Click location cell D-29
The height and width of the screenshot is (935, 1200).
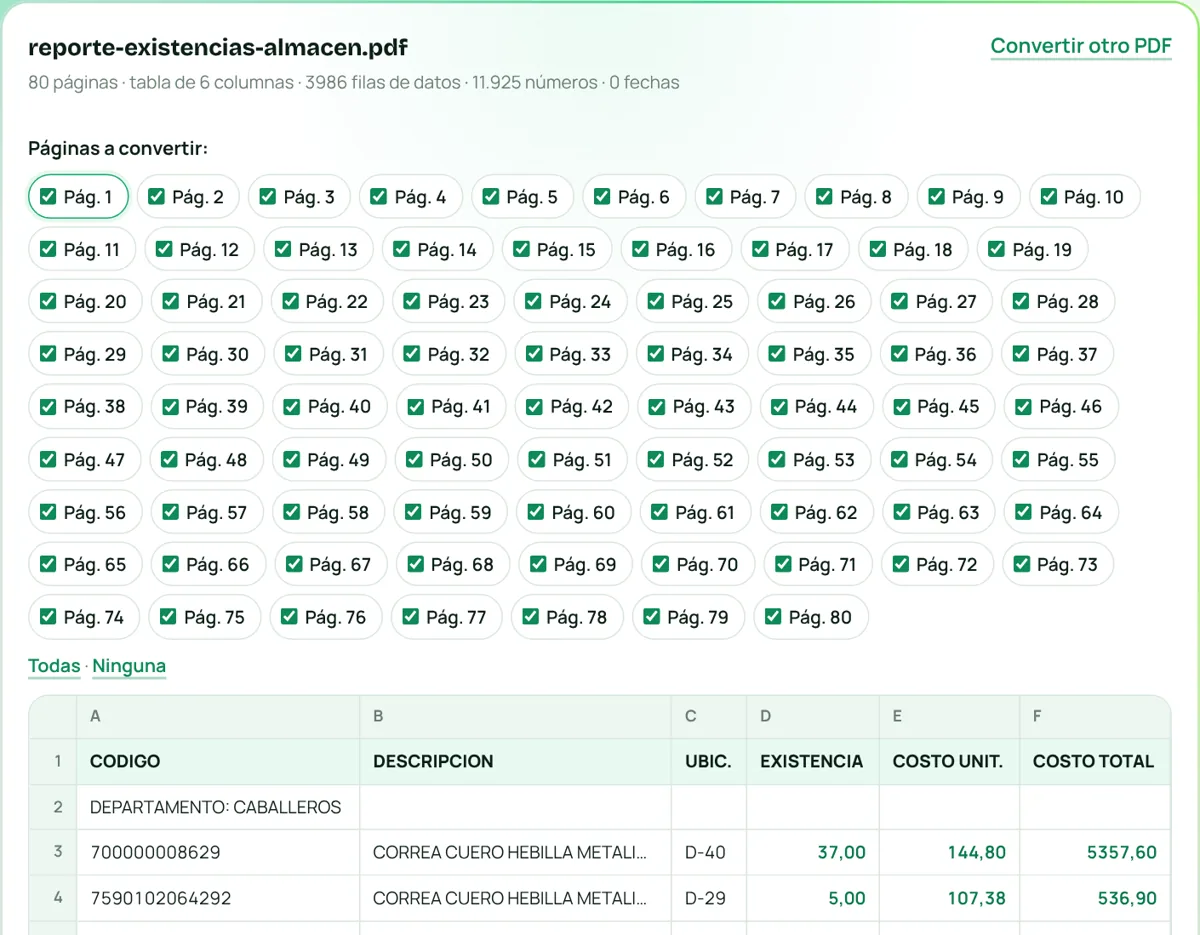(x=709, y=898)
